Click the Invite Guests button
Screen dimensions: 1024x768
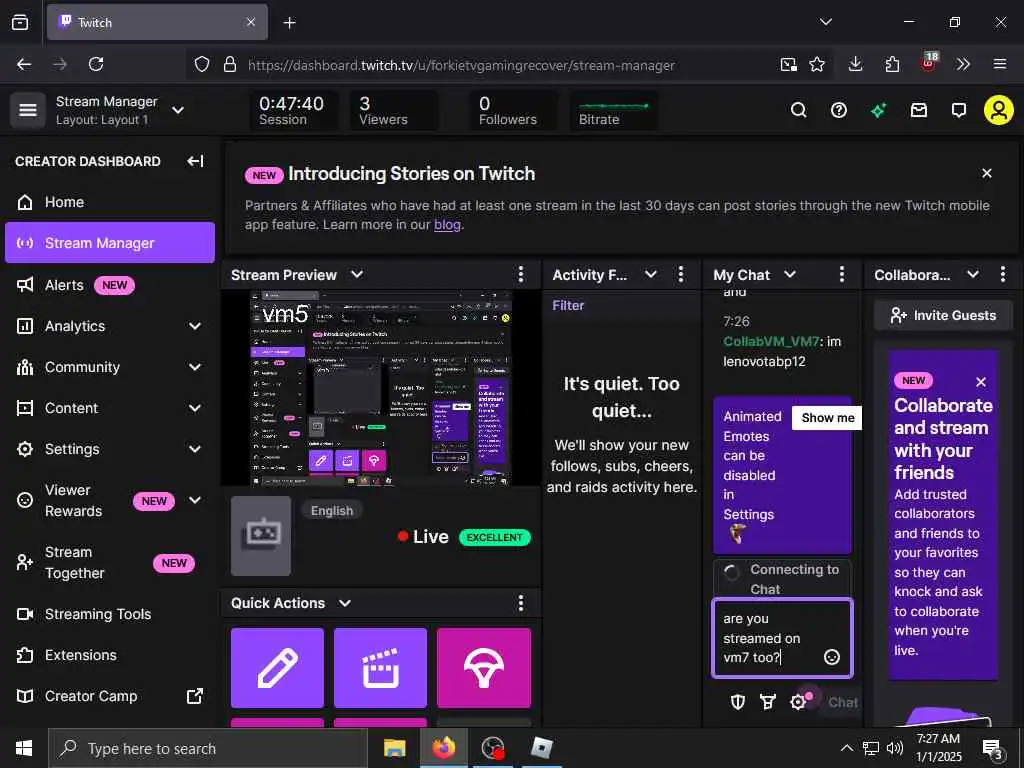tap(943, 315)
